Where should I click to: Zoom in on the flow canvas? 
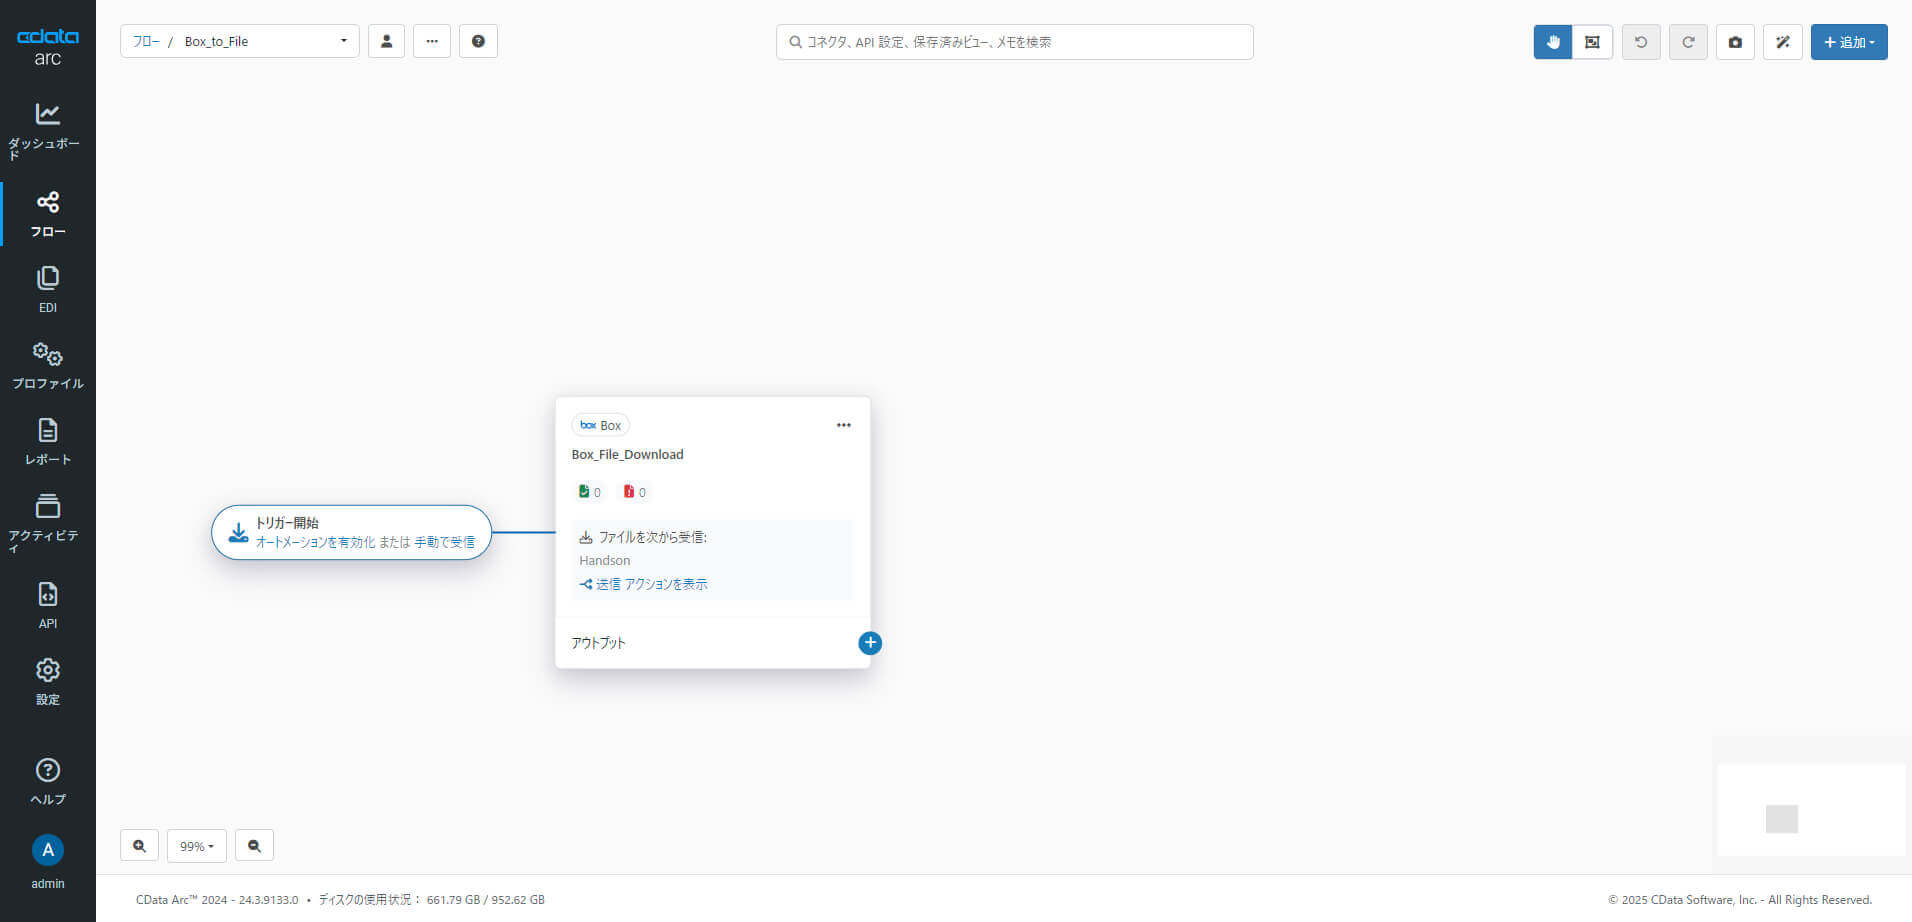(139, 845)
